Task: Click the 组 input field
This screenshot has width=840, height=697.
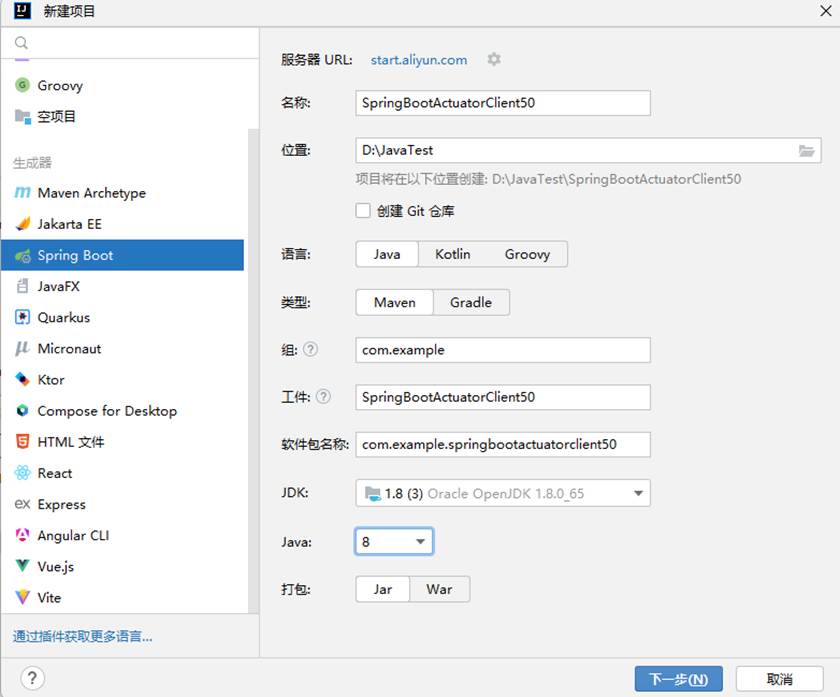Action: click(502, 350)
